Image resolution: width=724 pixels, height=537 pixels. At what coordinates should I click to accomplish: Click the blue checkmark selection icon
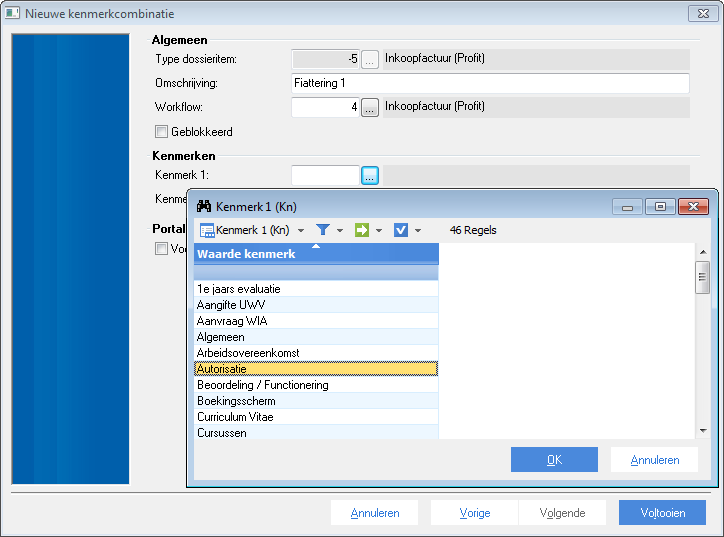401,229
